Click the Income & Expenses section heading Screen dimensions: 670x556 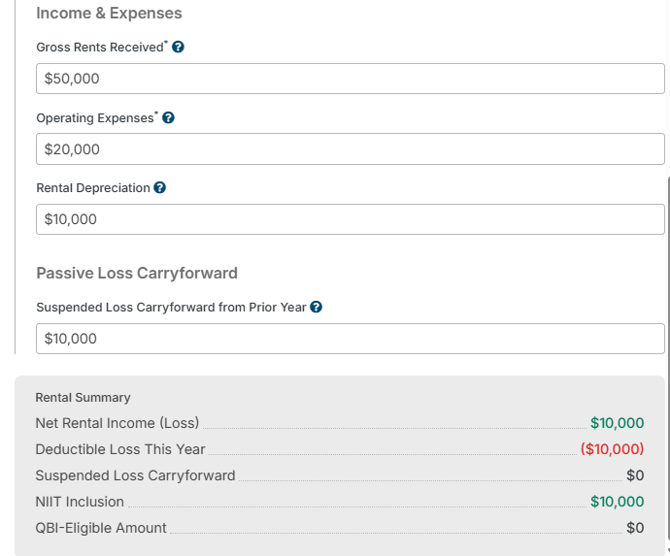pyautogui.click(x=109, y=13)
